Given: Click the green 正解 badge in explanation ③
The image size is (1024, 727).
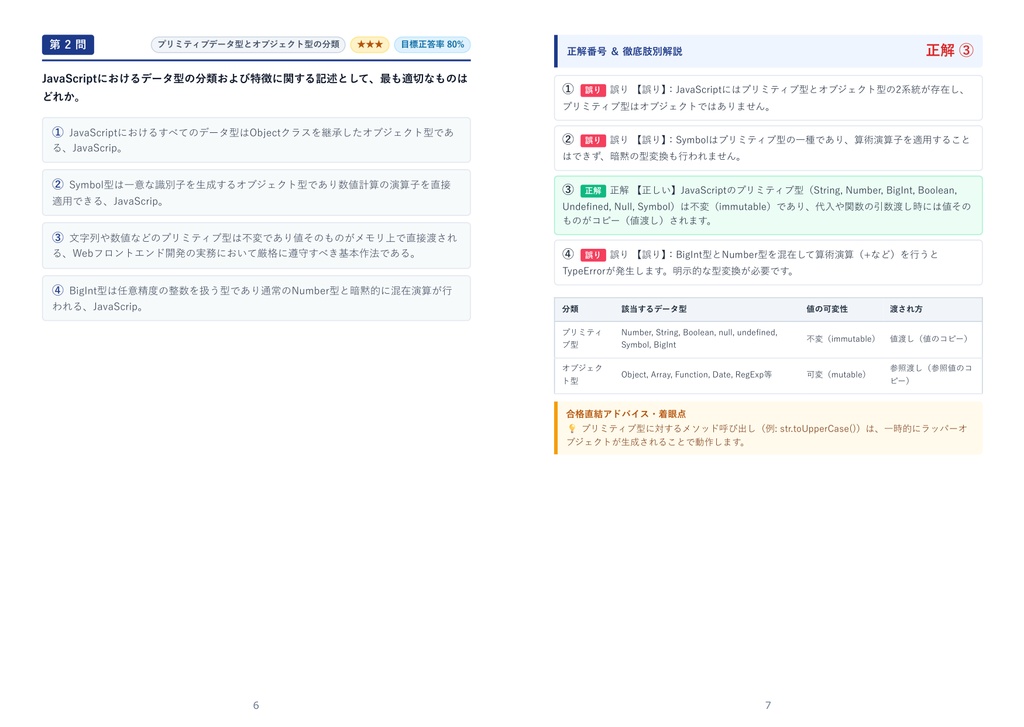Looking at the screenshot, I should click(x=593, y=191).
